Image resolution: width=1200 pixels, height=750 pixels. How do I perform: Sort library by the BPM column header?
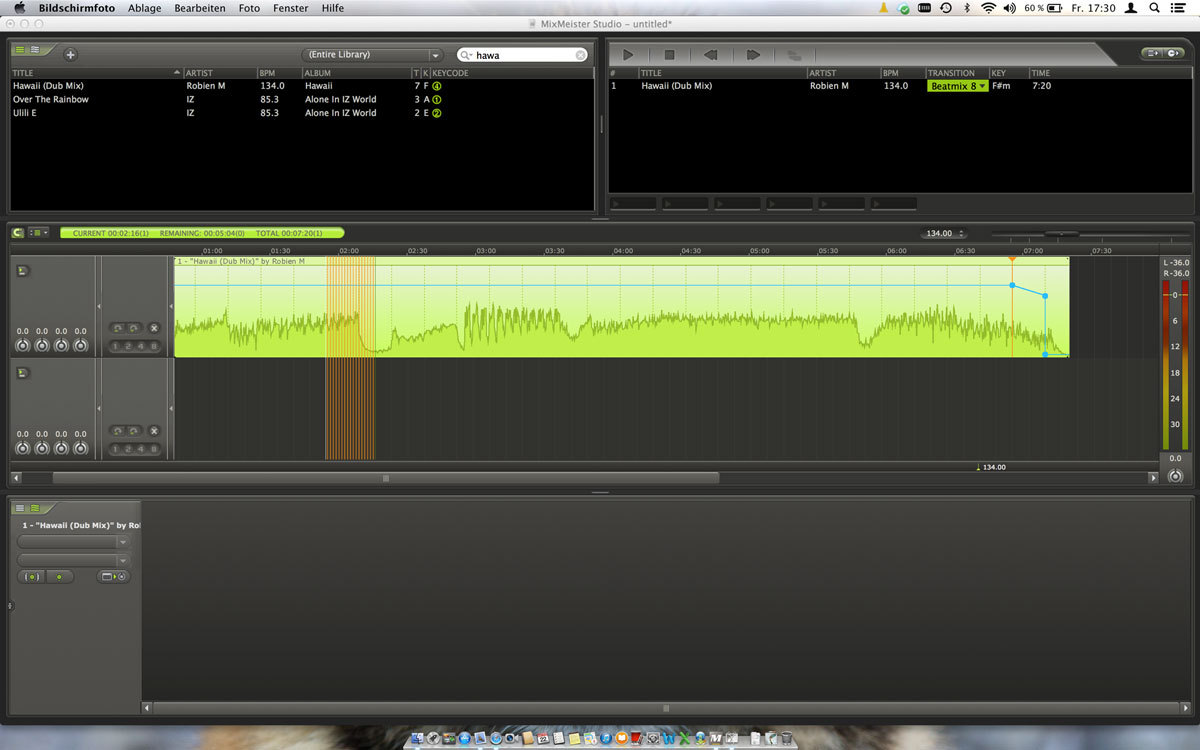(x=279, y=73)
